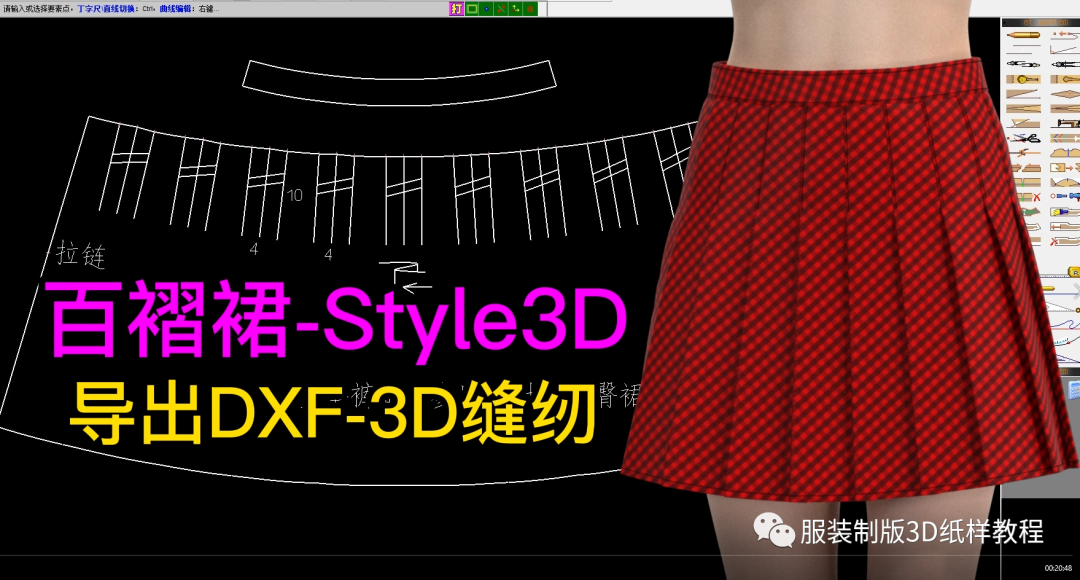Select the pattern piece with green point icon
Screen dimensions: 1080x580
[1026, 183]
